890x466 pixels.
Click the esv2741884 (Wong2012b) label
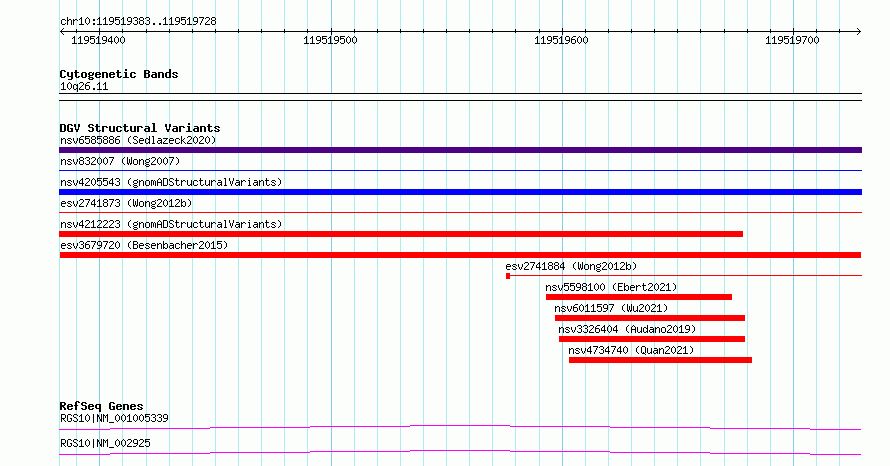pyautogui.click(x=571, y=266)
